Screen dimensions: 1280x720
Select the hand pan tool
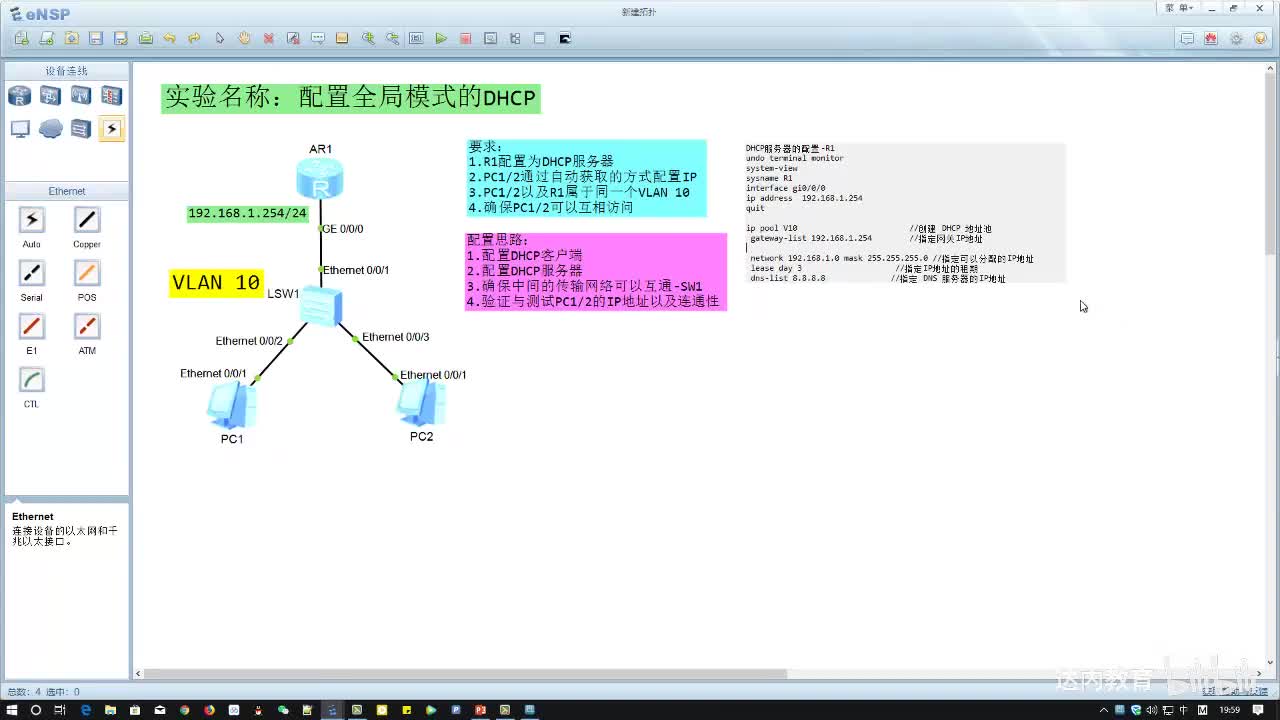click(x=244, y=38)
